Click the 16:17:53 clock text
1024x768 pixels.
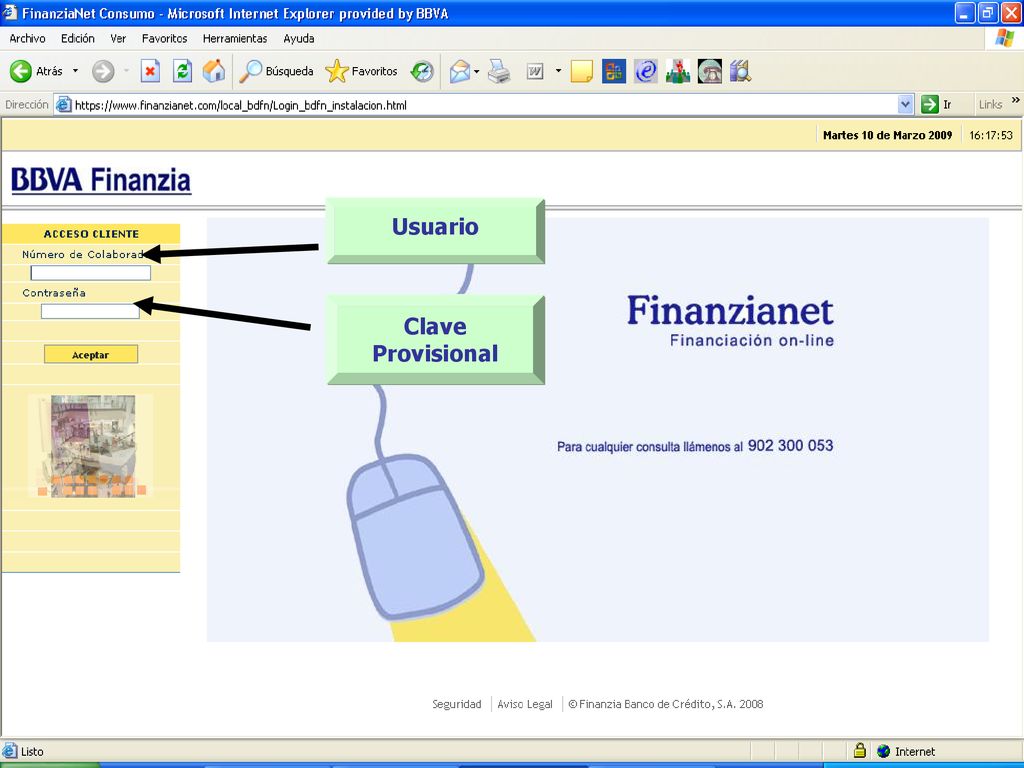pyautogui.click(x=991, y=135)
